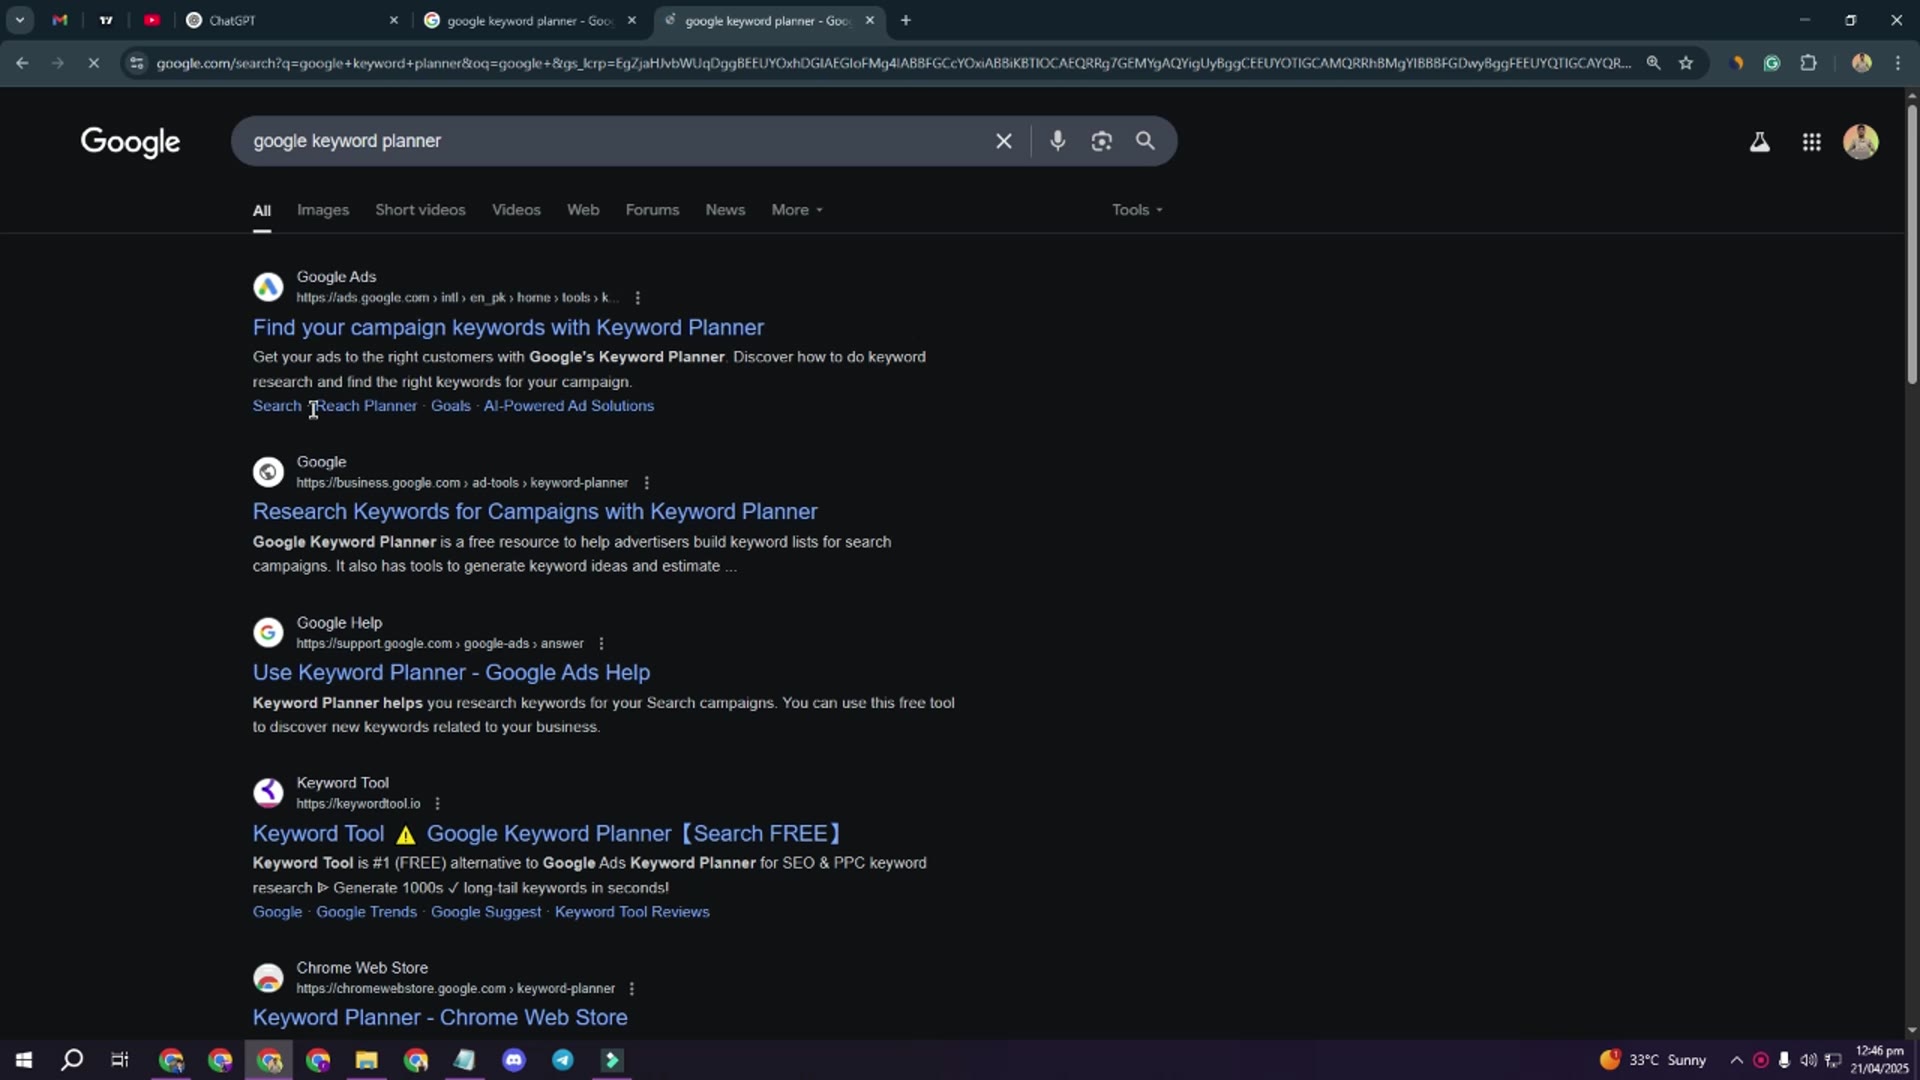Open Search Labs flask icon
Image resolution: width=1920 pixels, height=1080 pixels.
pos(1759,142)
